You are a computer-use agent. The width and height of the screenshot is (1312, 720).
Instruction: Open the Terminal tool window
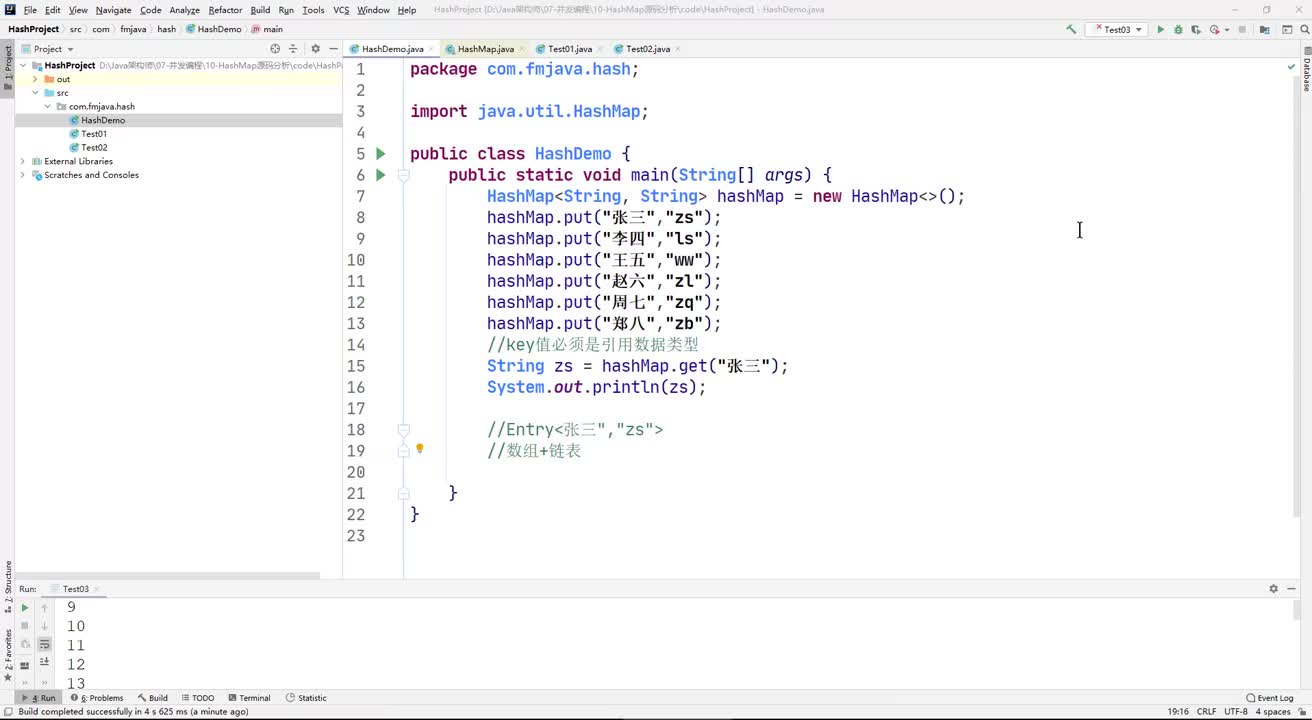click(x=249, y=698)
